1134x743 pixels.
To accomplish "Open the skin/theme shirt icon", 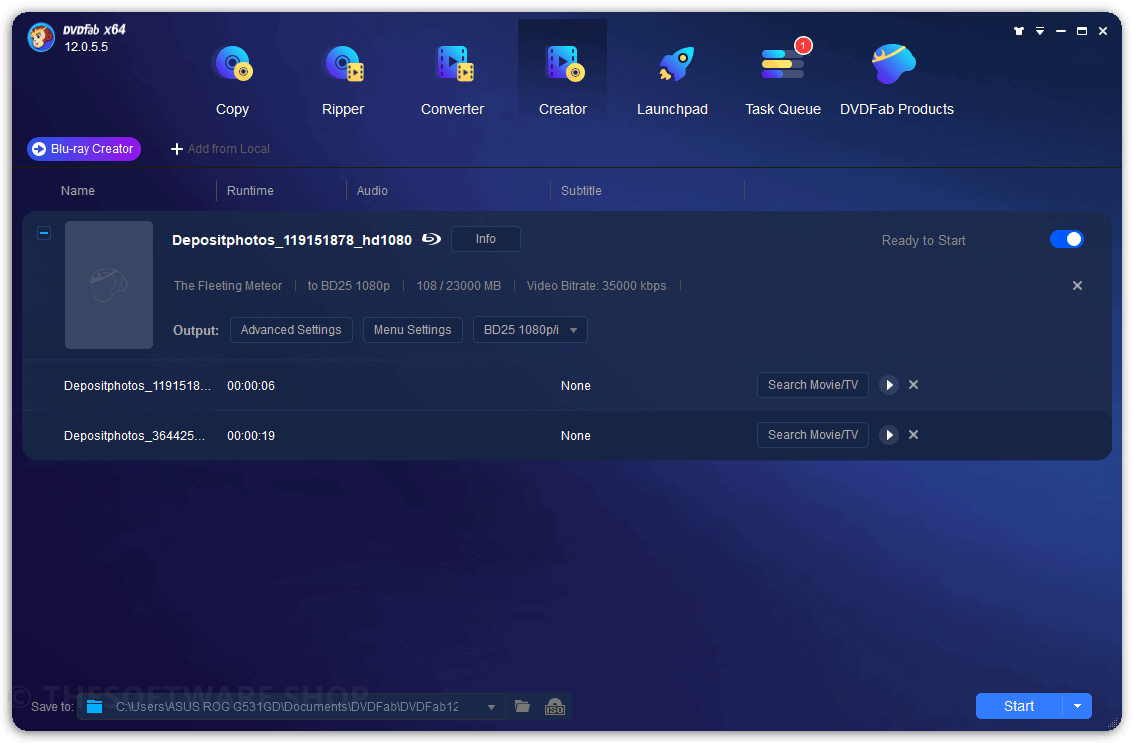I will coord(1018,31).
